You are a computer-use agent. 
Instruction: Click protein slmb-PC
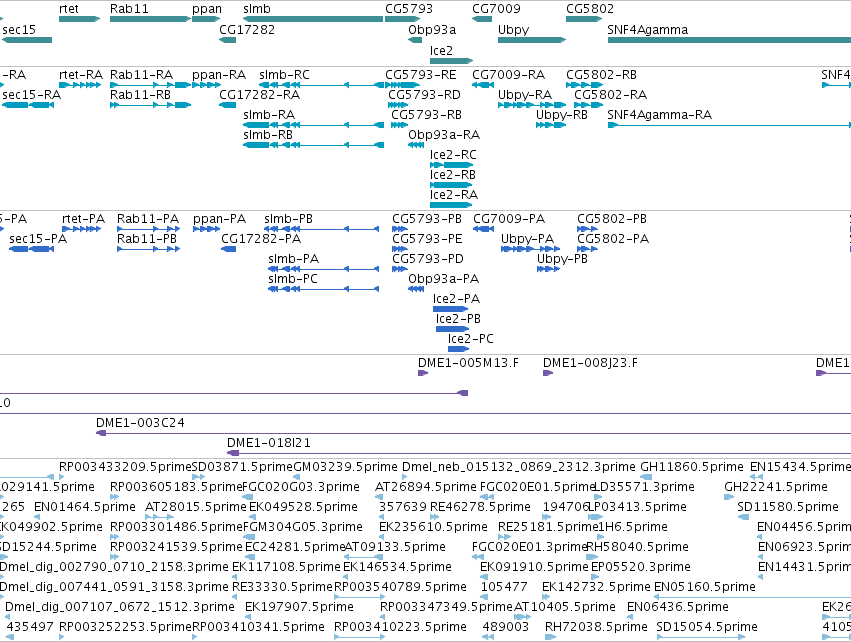click(323, 289)
